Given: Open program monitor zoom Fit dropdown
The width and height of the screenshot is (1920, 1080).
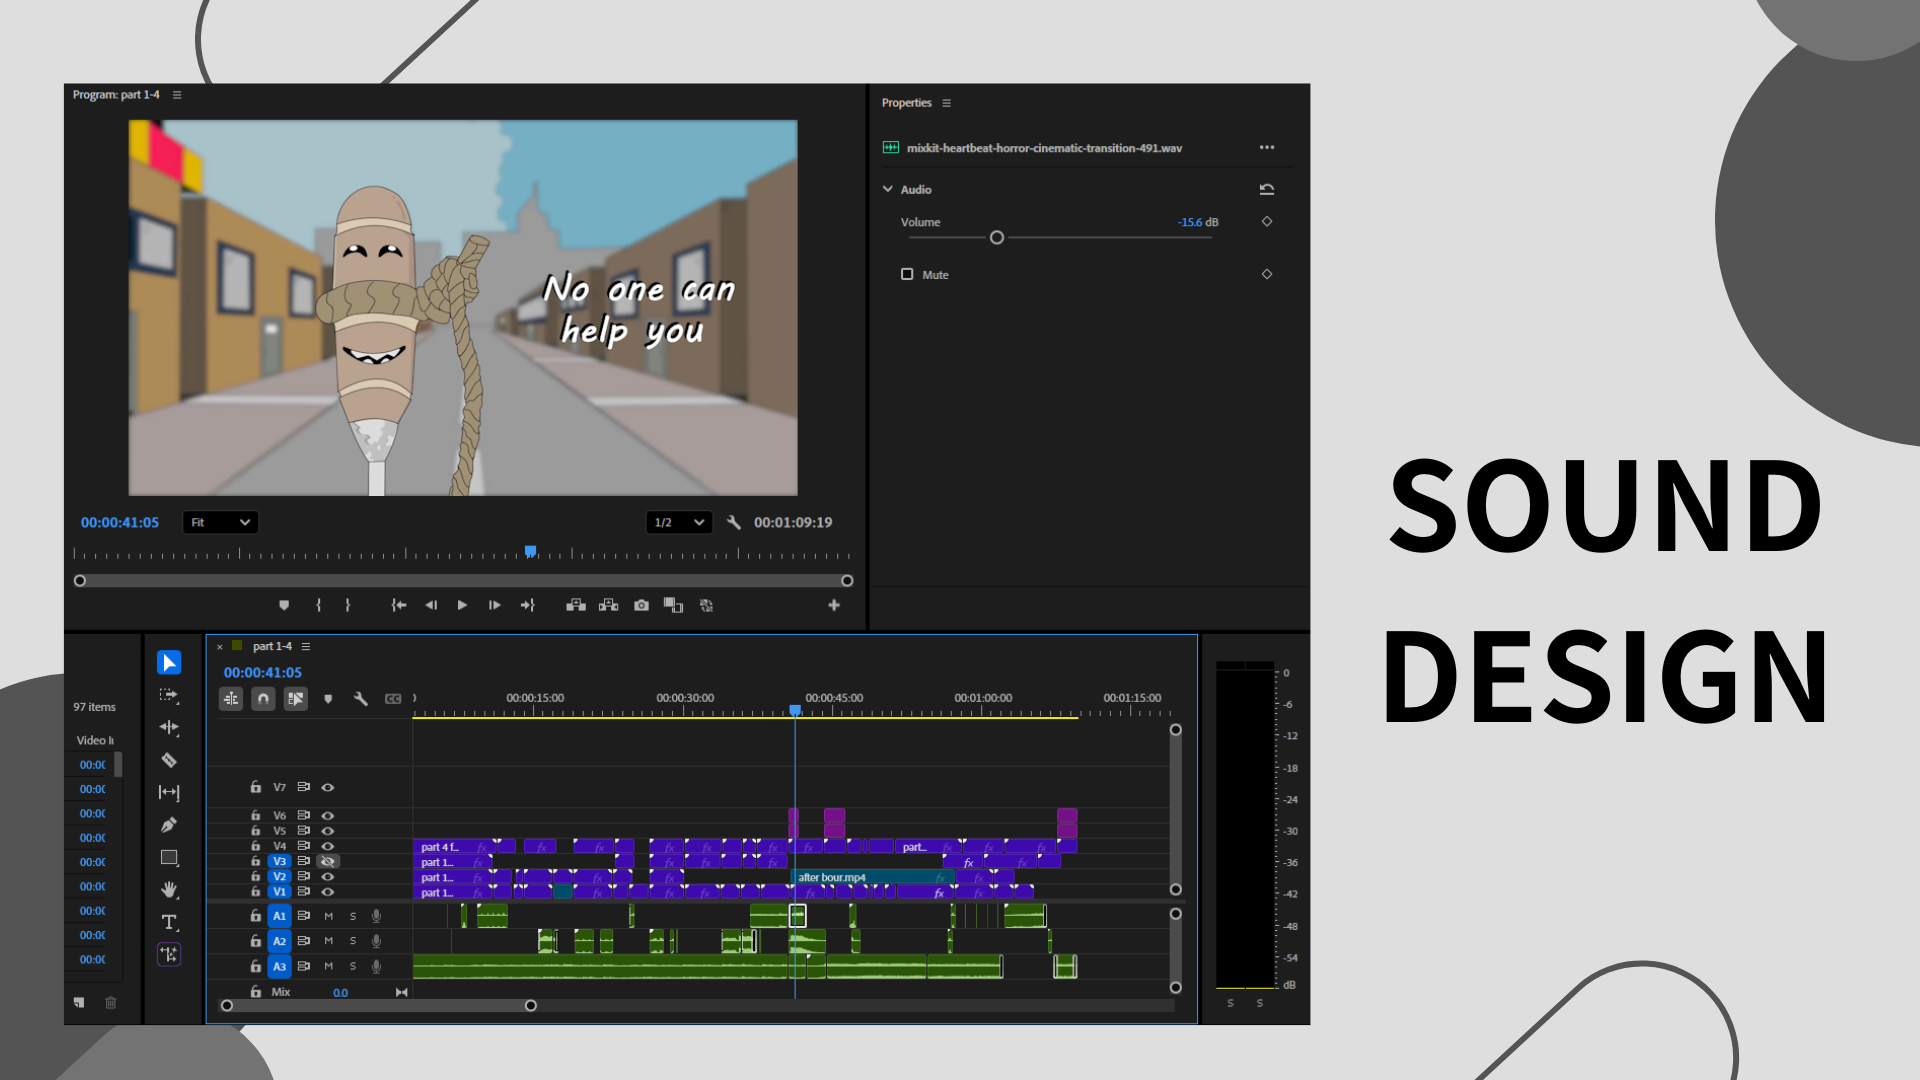Looking at the screenshot, I should tap(220, 523).
